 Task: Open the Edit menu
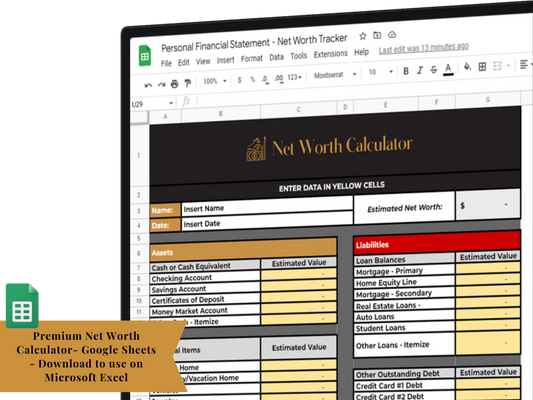[184, 63]
